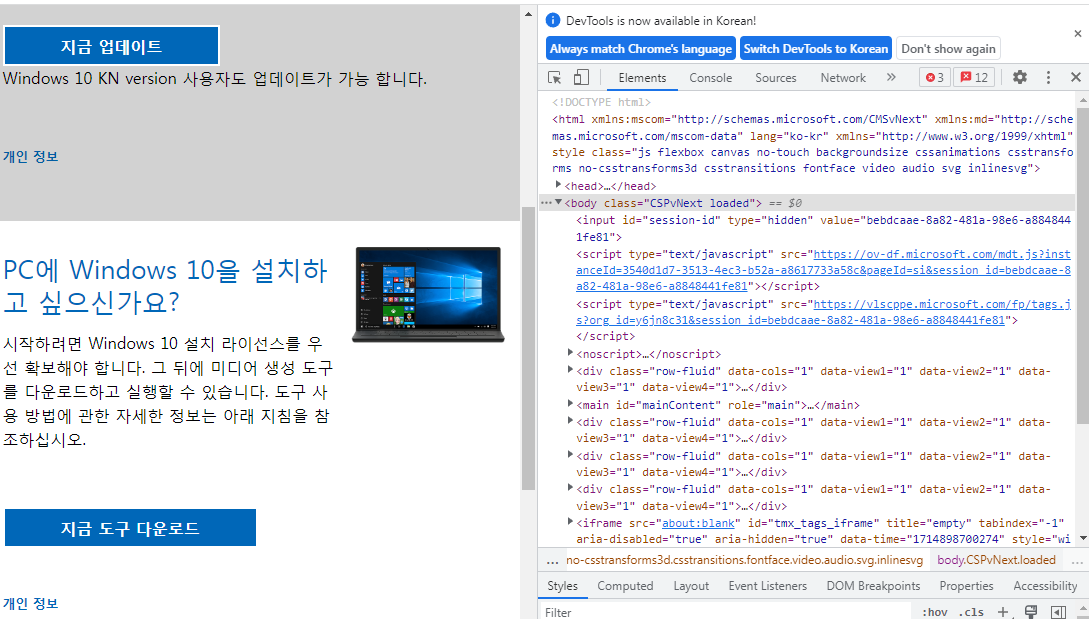Screen dimensions: 1089x619
Task: Click Switch DevTools to Korean button
Action: pos(815,49)
